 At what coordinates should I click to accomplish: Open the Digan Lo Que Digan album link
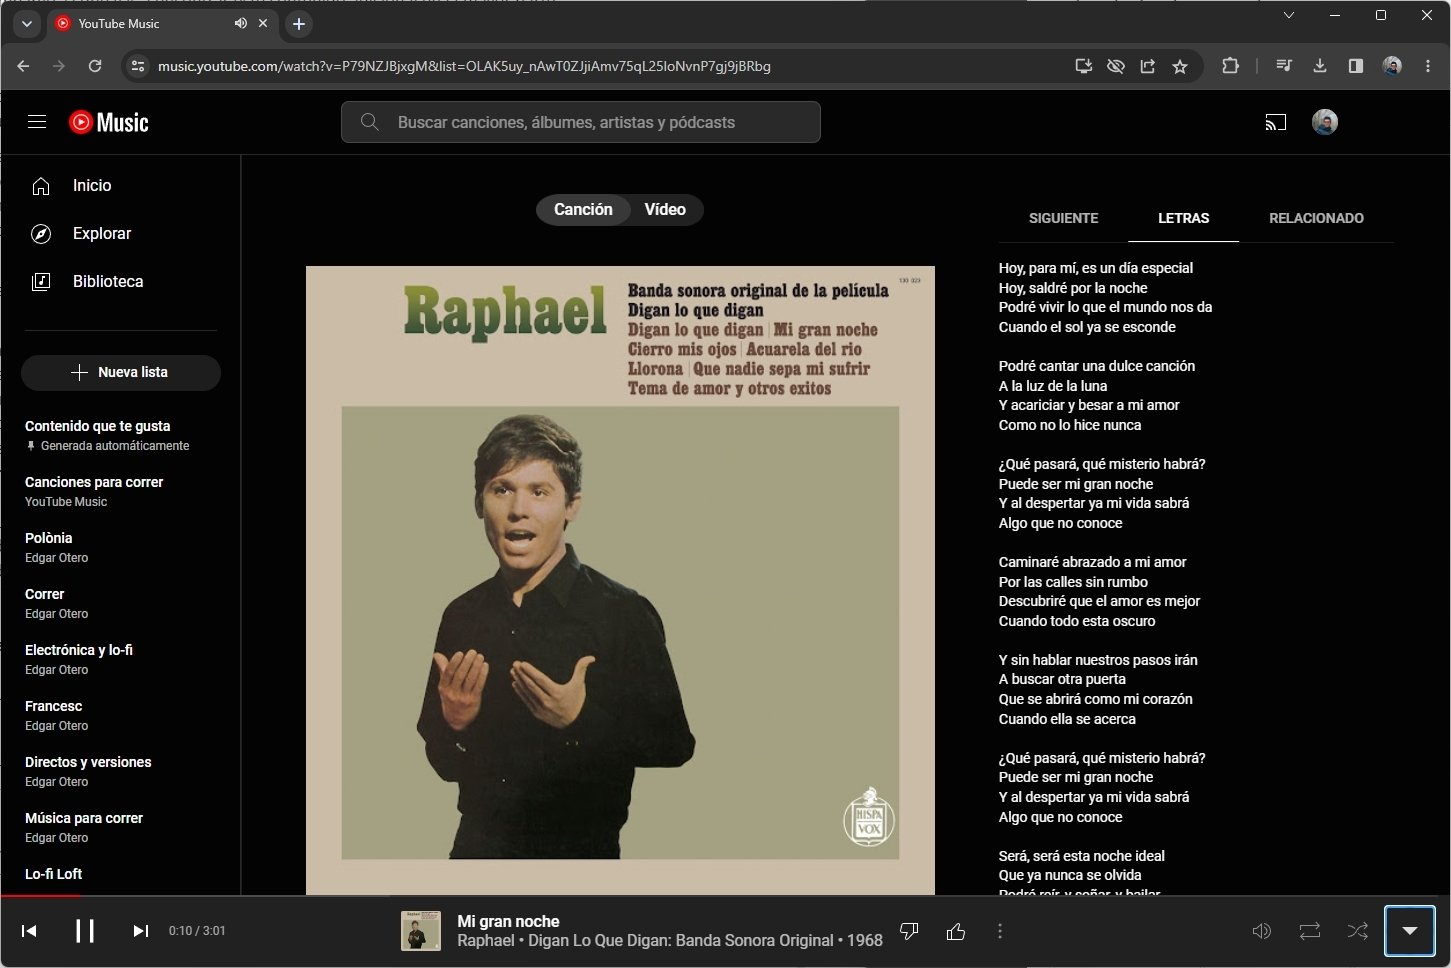(x=681, y=941)
